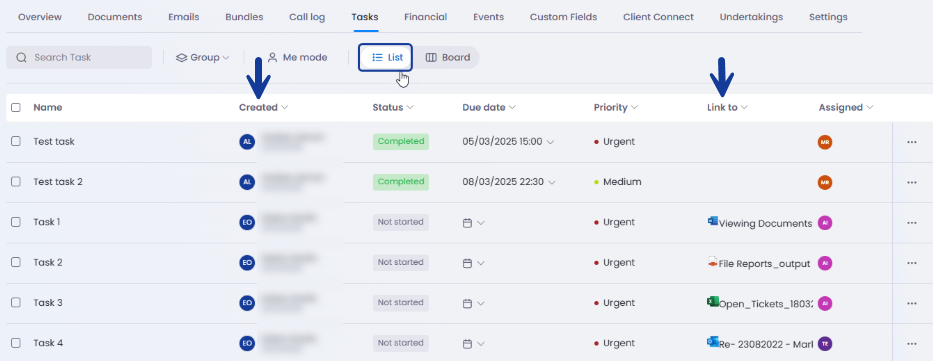The width and height of the screenshot is (933, 361).
Task: Select the checkbox for Task 3
Action: click(x=16, y=303)
